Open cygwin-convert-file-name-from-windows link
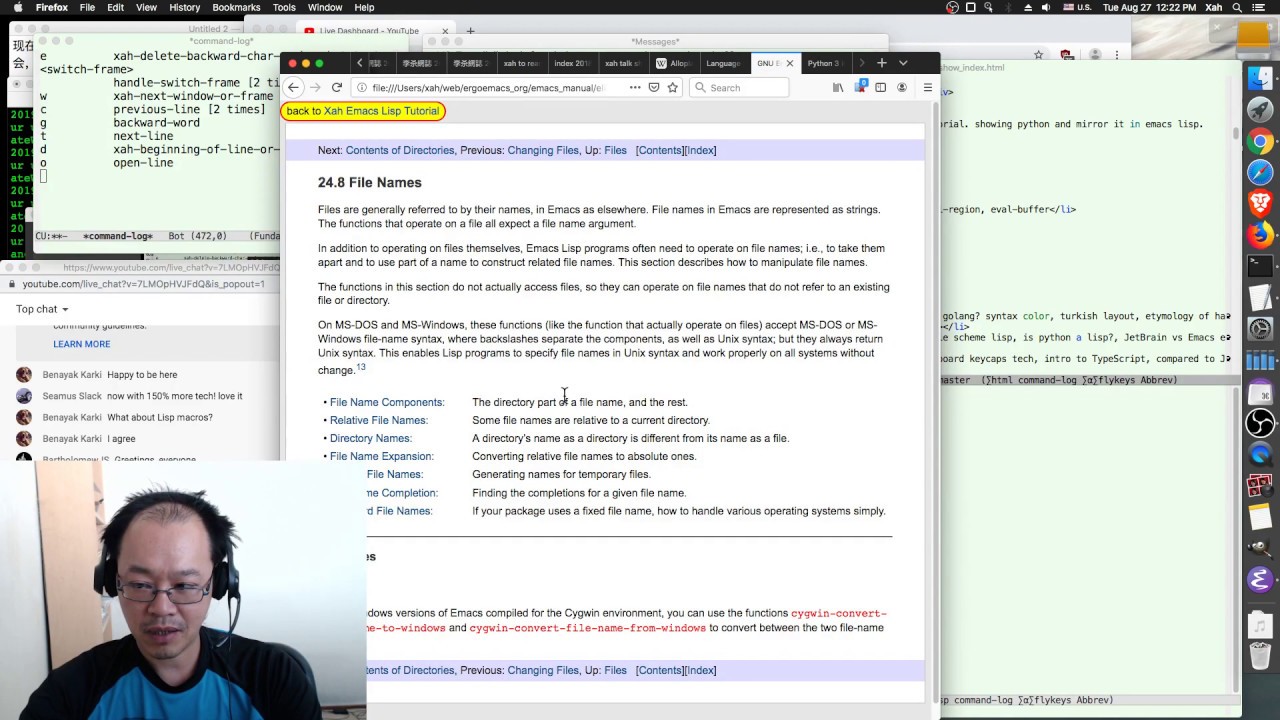 pos(588,628)
